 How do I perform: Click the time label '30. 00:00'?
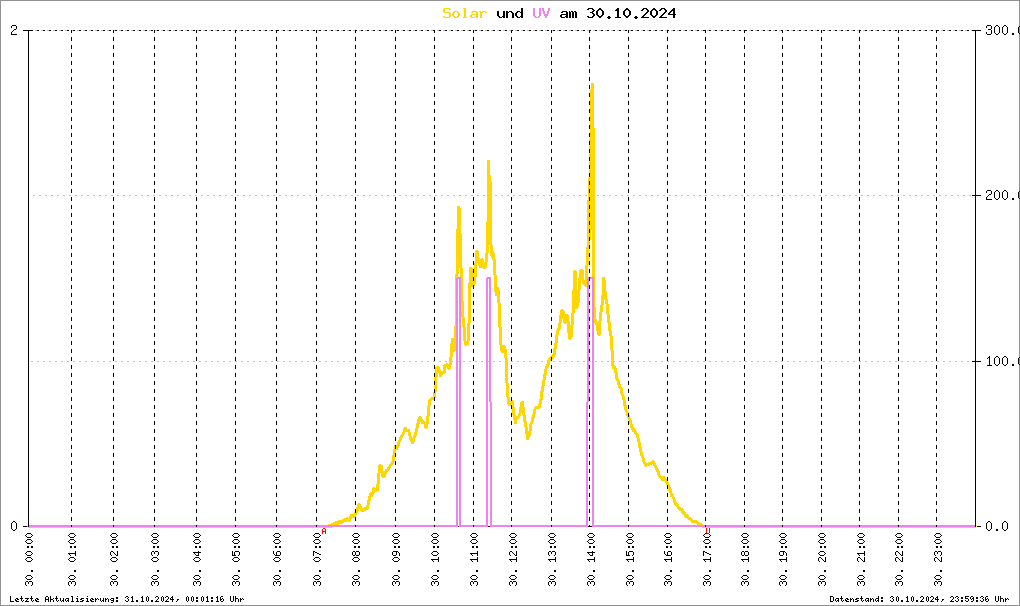point(29,560)
